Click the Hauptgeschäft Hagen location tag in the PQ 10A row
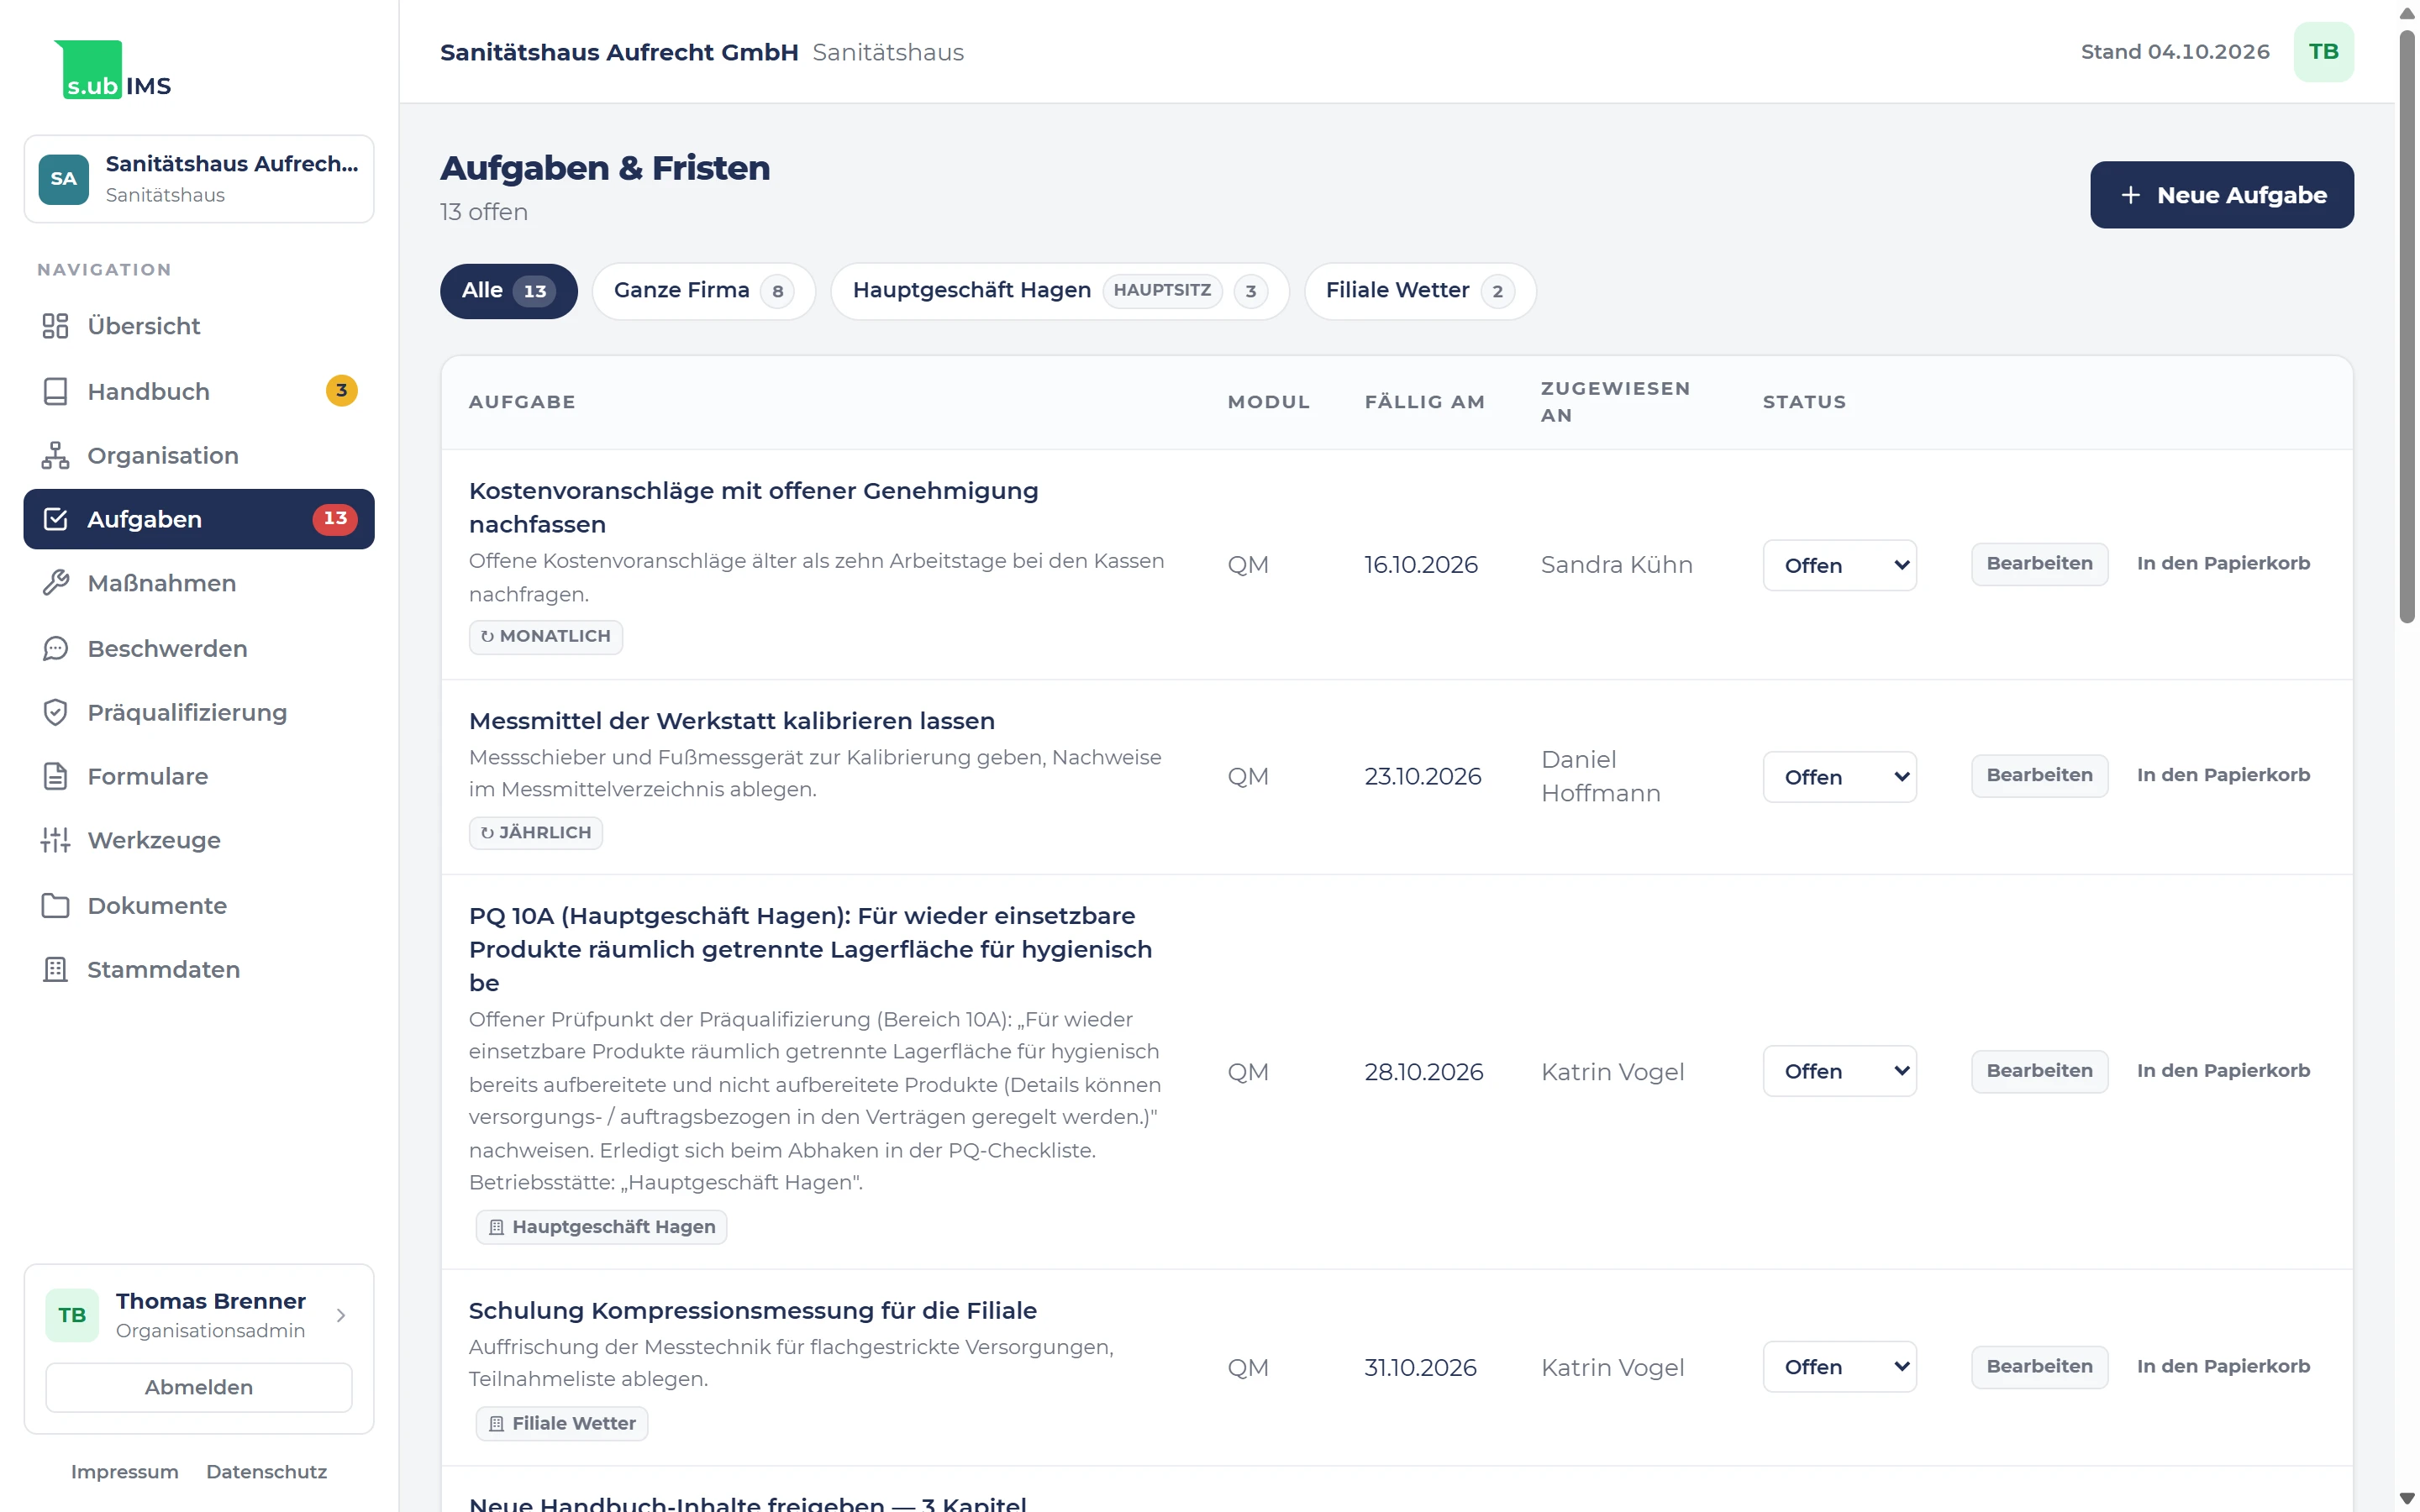The width and height of the screenshot is (2420, 1512). coord(601,1227)
